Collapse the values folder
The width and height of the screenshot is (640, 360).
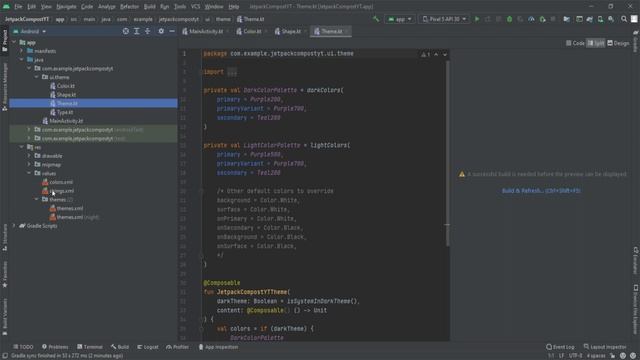pyautogui.click(x=29, y=173)
